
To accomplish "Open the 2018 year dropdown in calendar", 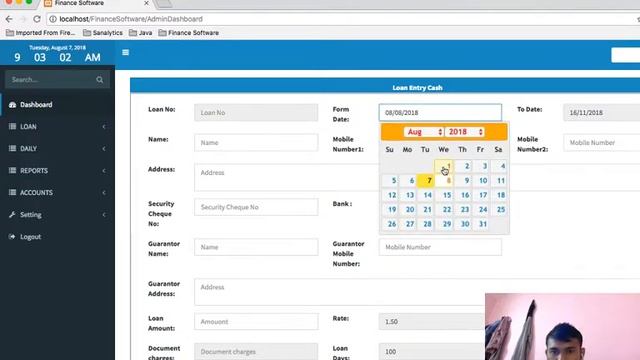I will [464, 132].
